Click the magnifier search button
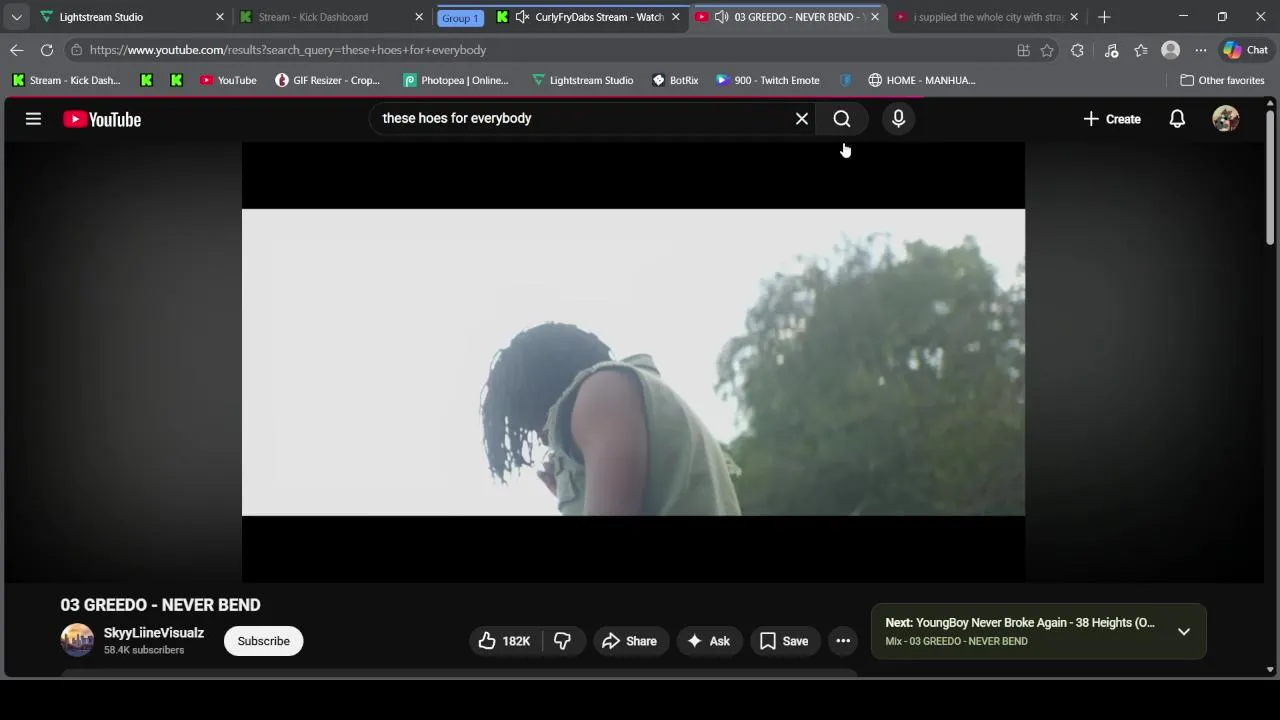This screenshot has width=1280, height=720. pyautogui.click(x=842, y=119)
